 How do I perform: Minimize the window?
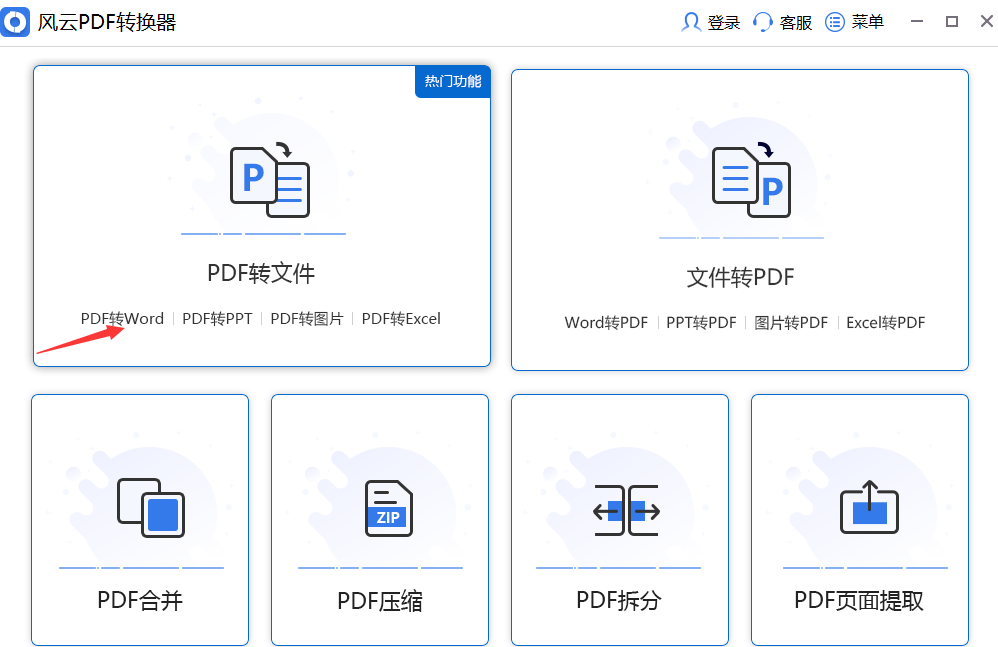tap(917, 22)
